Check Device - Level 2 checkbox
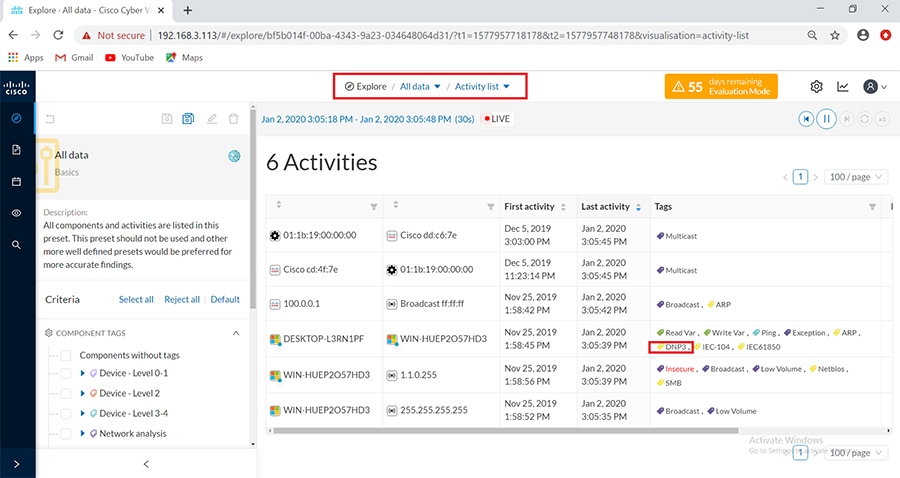900x478 pixels. click(x=66, y=394)
